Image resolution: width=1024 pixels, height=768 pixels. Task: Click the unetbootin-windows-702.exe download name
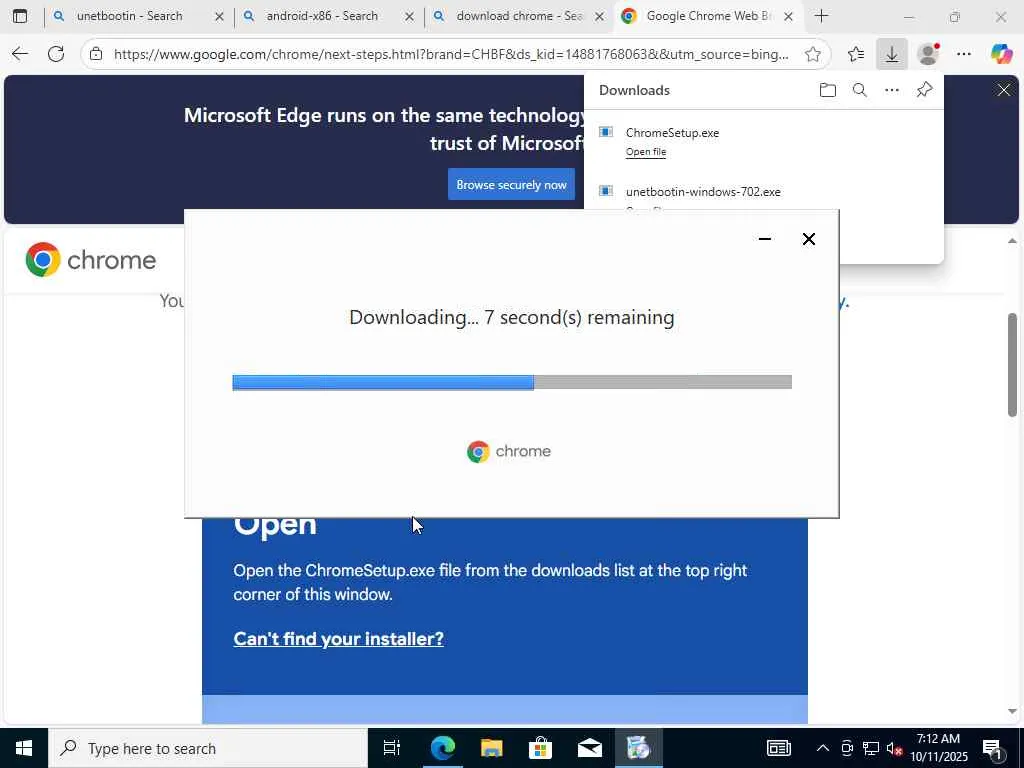[703, 191]
